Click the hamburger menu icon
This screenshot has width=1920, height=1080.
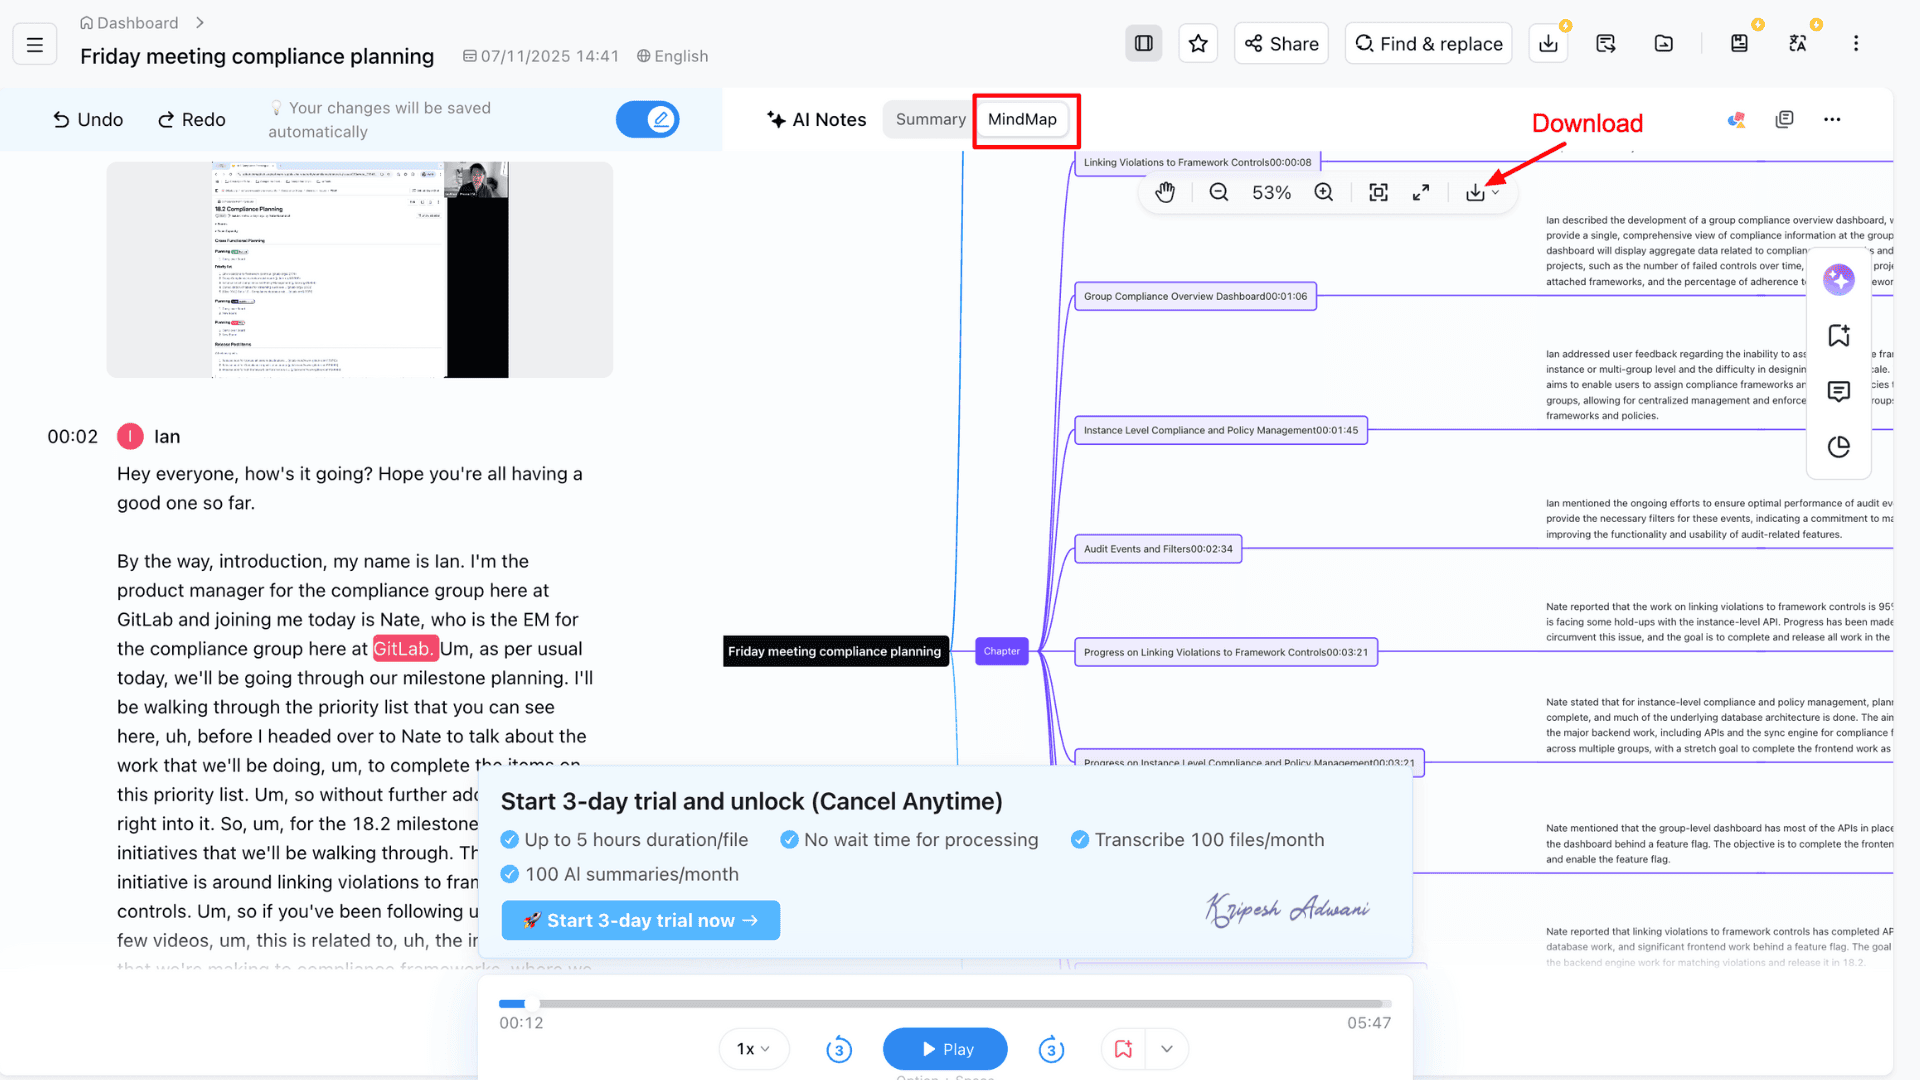point(35,44)
